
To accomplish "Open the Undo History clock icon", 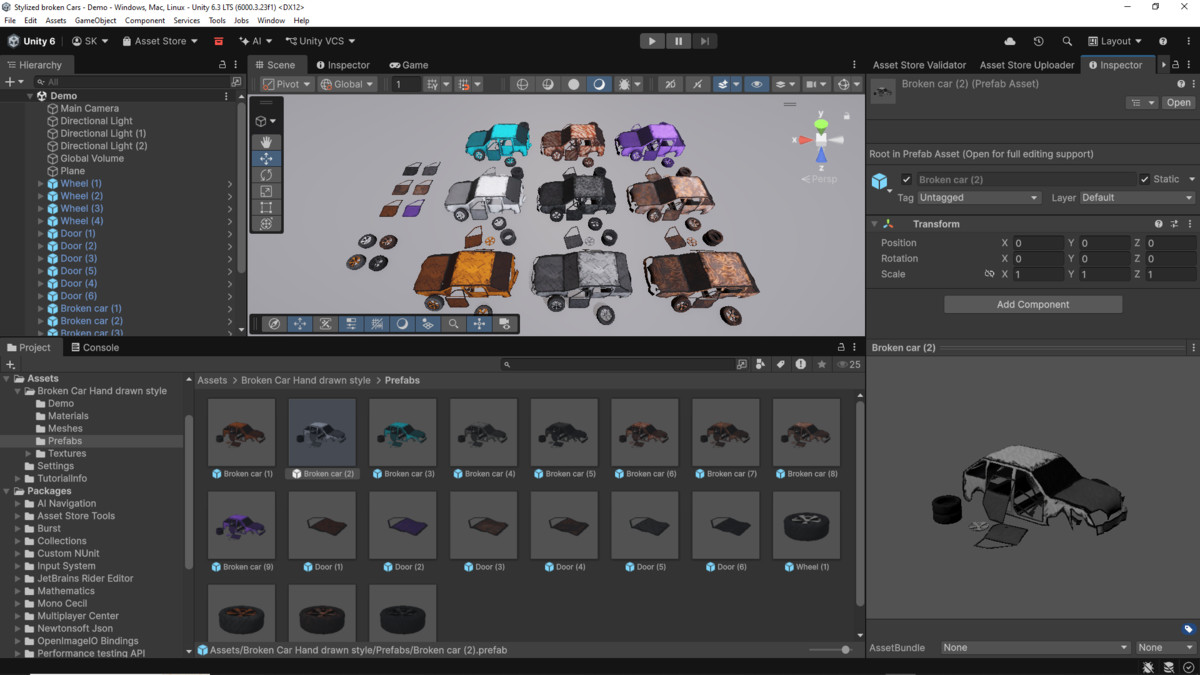I will click(1038, 41).
